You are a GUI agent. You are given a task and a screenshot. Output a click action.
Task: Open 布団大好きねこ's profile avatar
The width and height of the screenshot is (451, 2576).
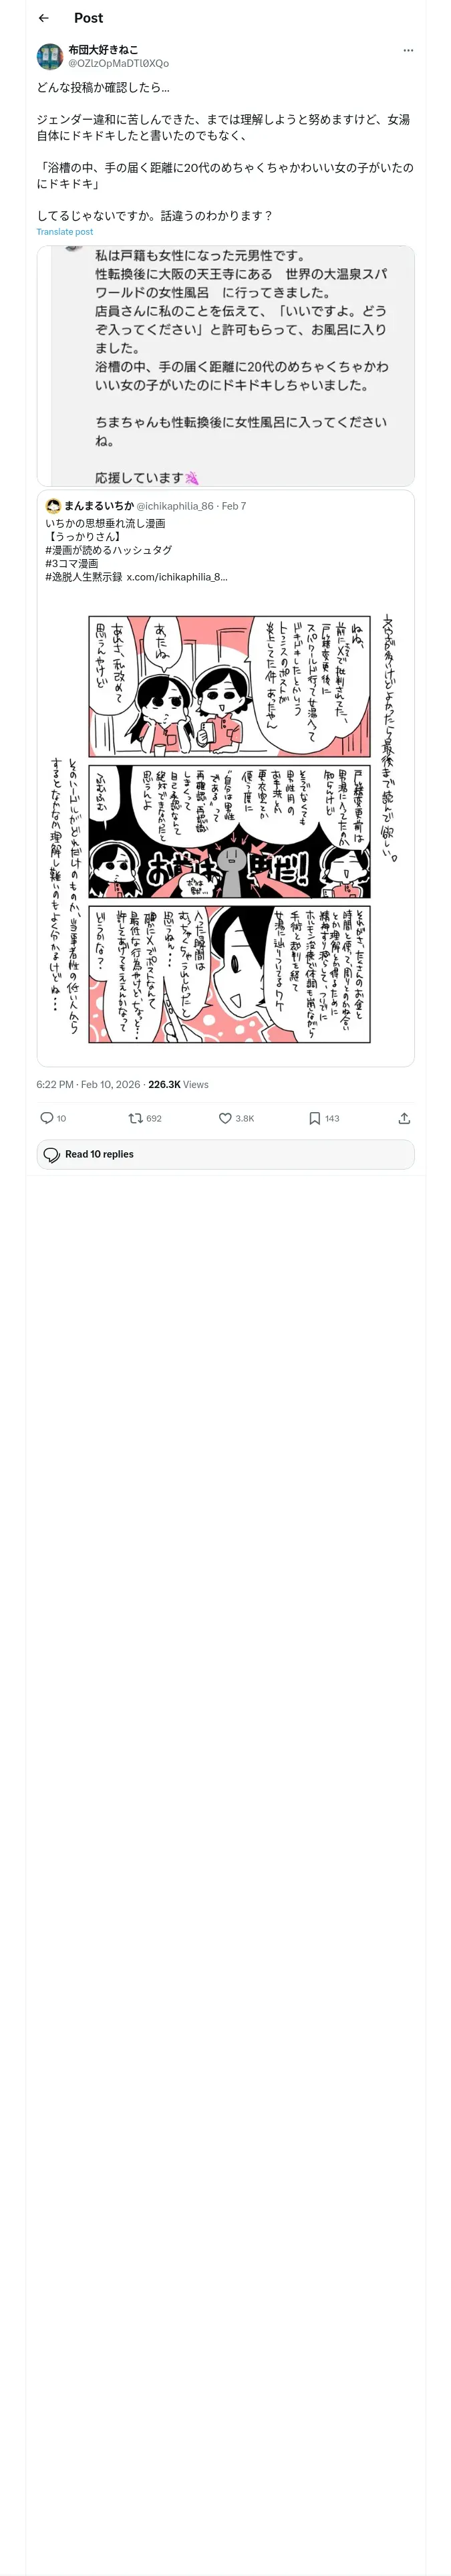(x=50, y=56)
